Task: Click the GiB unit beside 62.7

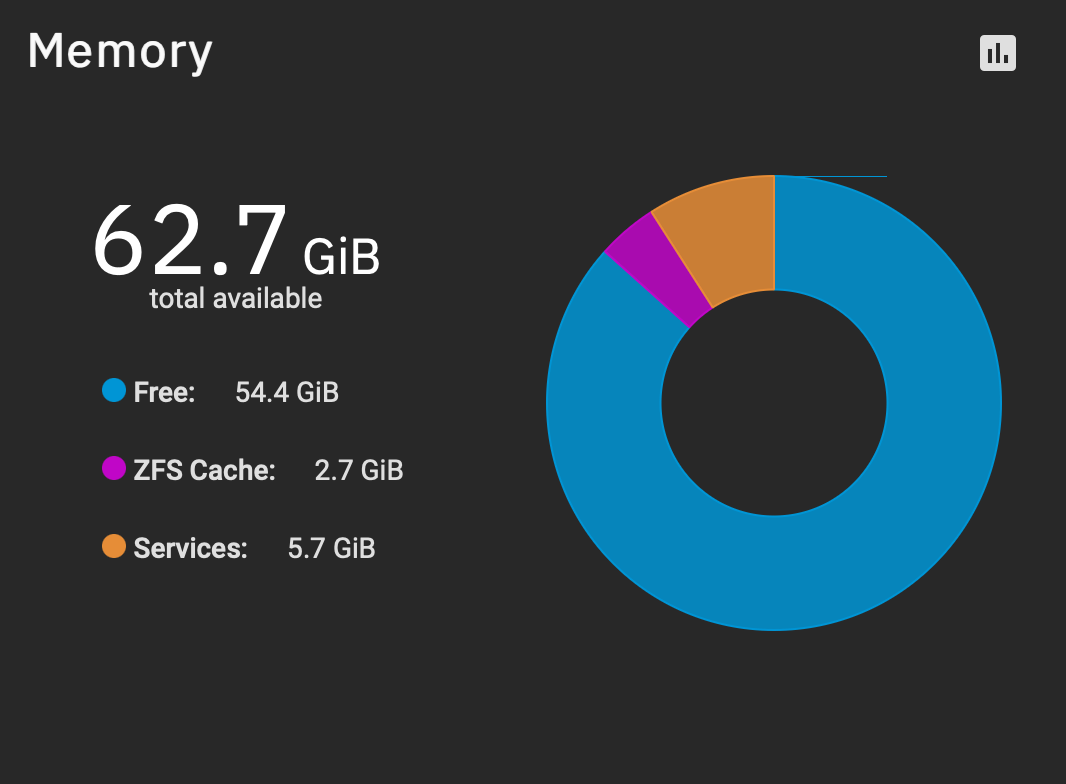Action: pyautogui.click(x=341, y=257)
